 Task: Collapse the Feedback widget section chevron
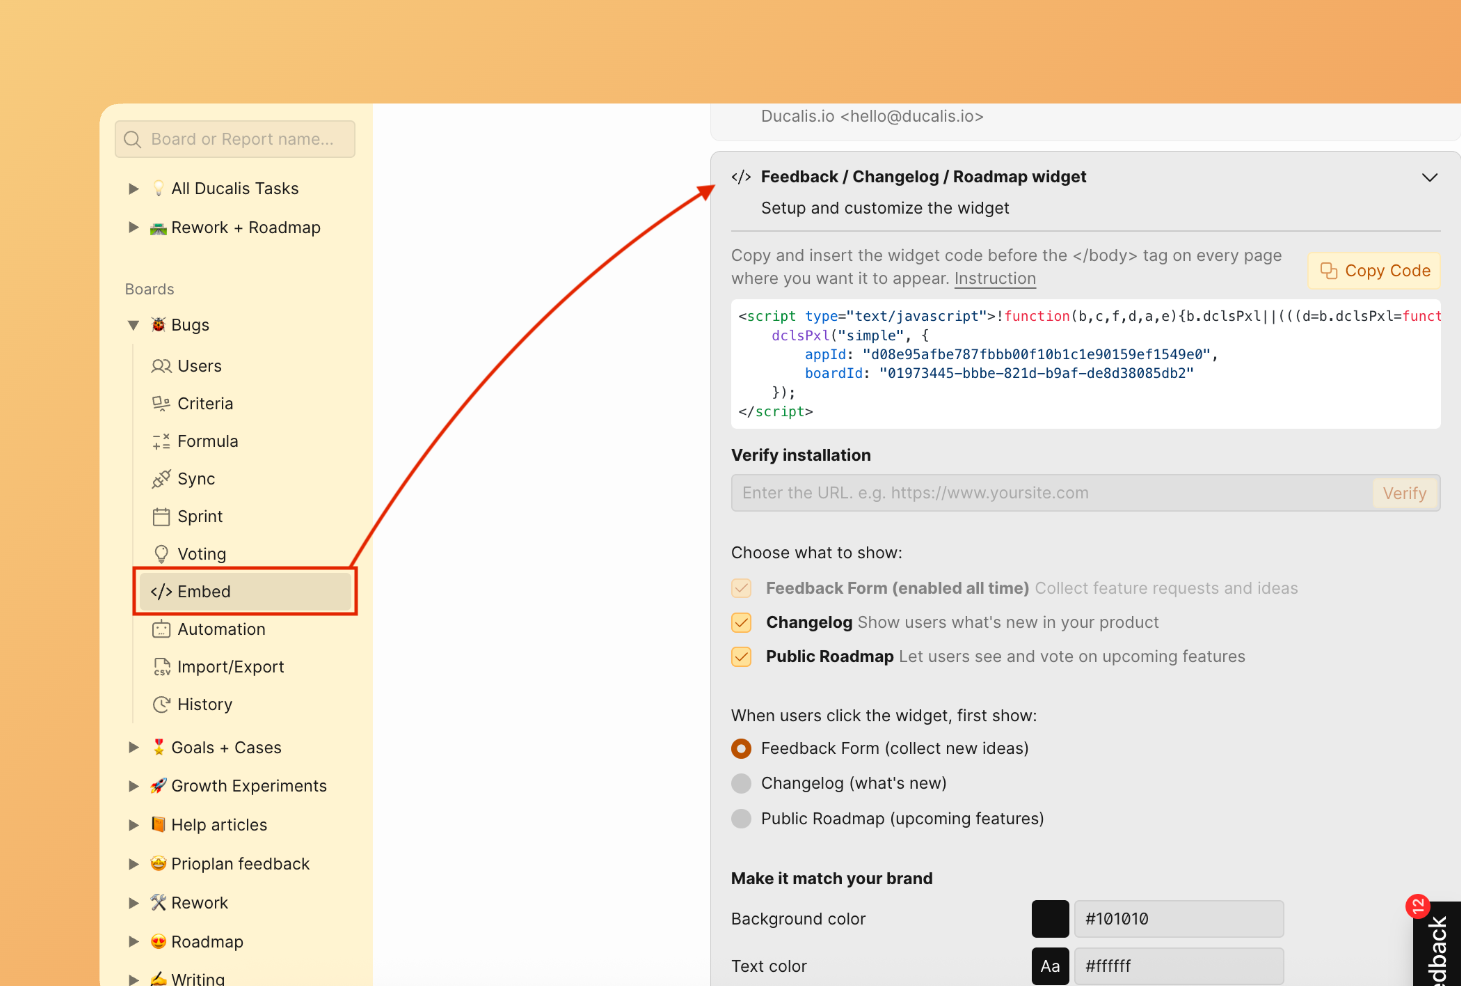(1429, 177)
